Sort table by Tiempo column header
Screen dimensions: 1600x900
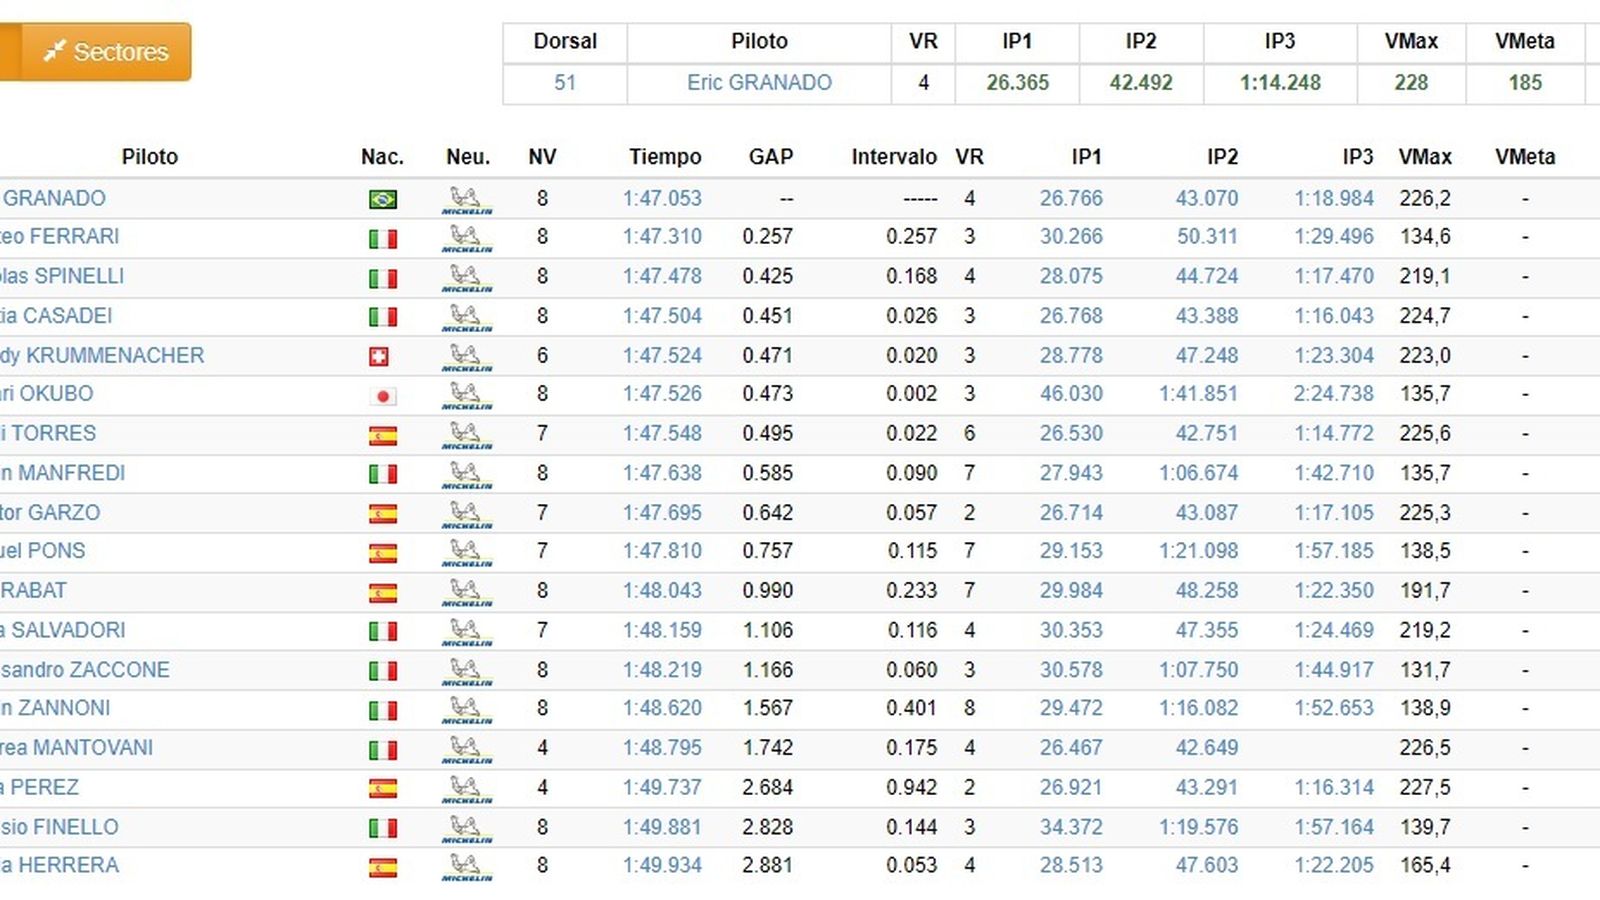[x=665, y=157]
